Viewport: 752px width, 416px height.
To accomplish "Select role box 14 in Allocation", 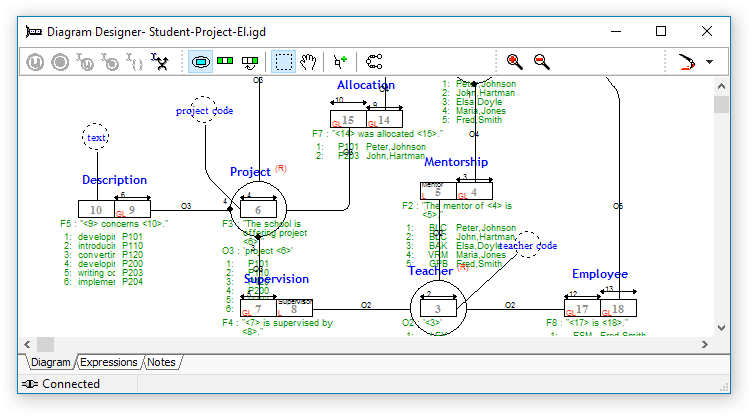I will pos(384,120).
